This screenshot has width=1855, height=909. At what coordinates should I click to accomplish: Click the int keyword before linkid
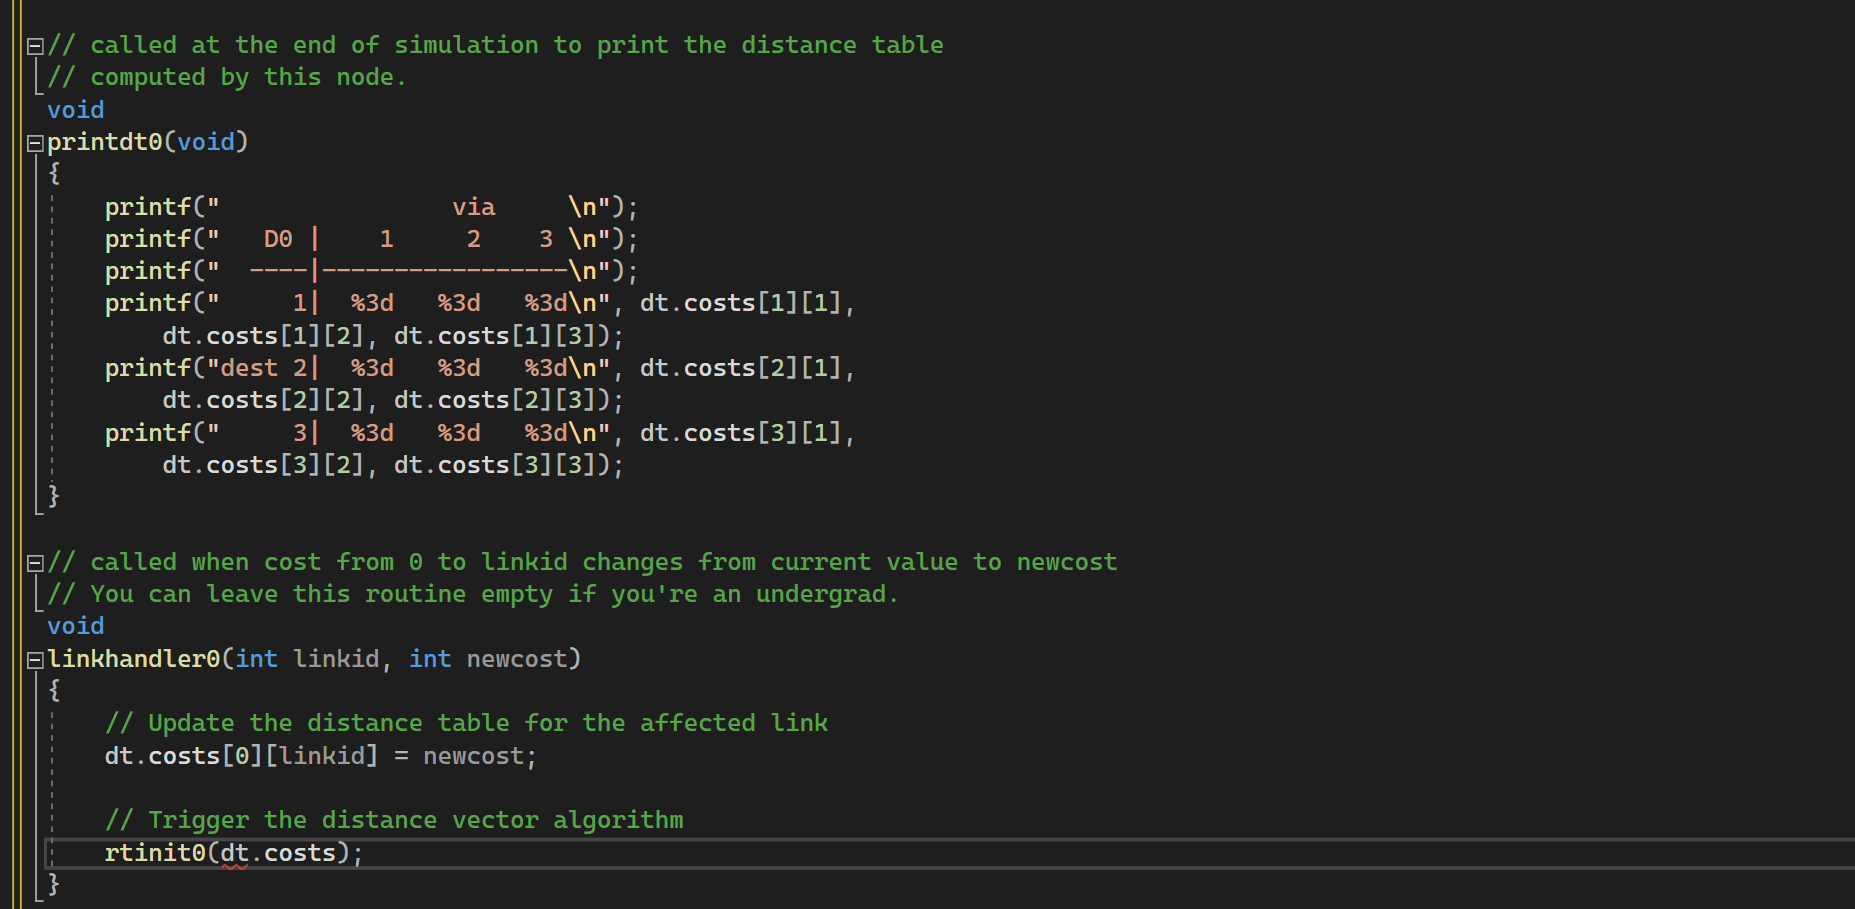[x=256, y=659]
